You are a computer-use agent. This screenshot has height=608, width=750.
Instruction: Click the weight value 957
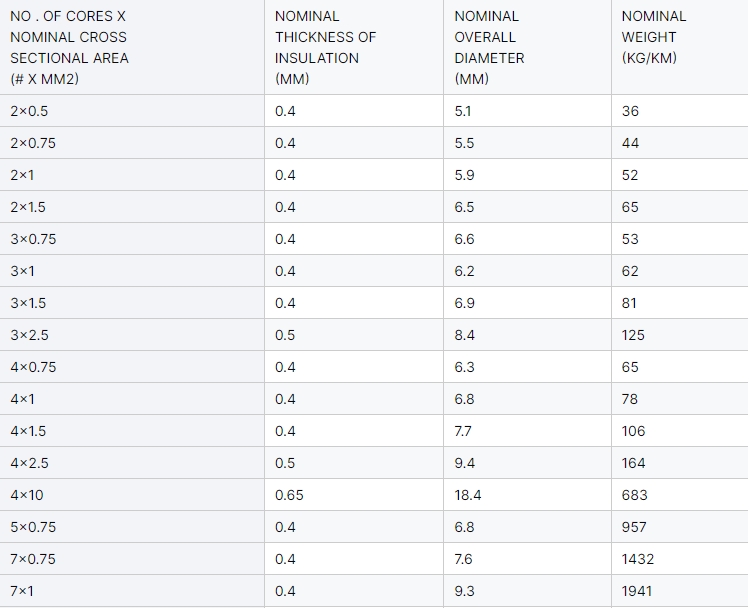[x=634, y=527]
